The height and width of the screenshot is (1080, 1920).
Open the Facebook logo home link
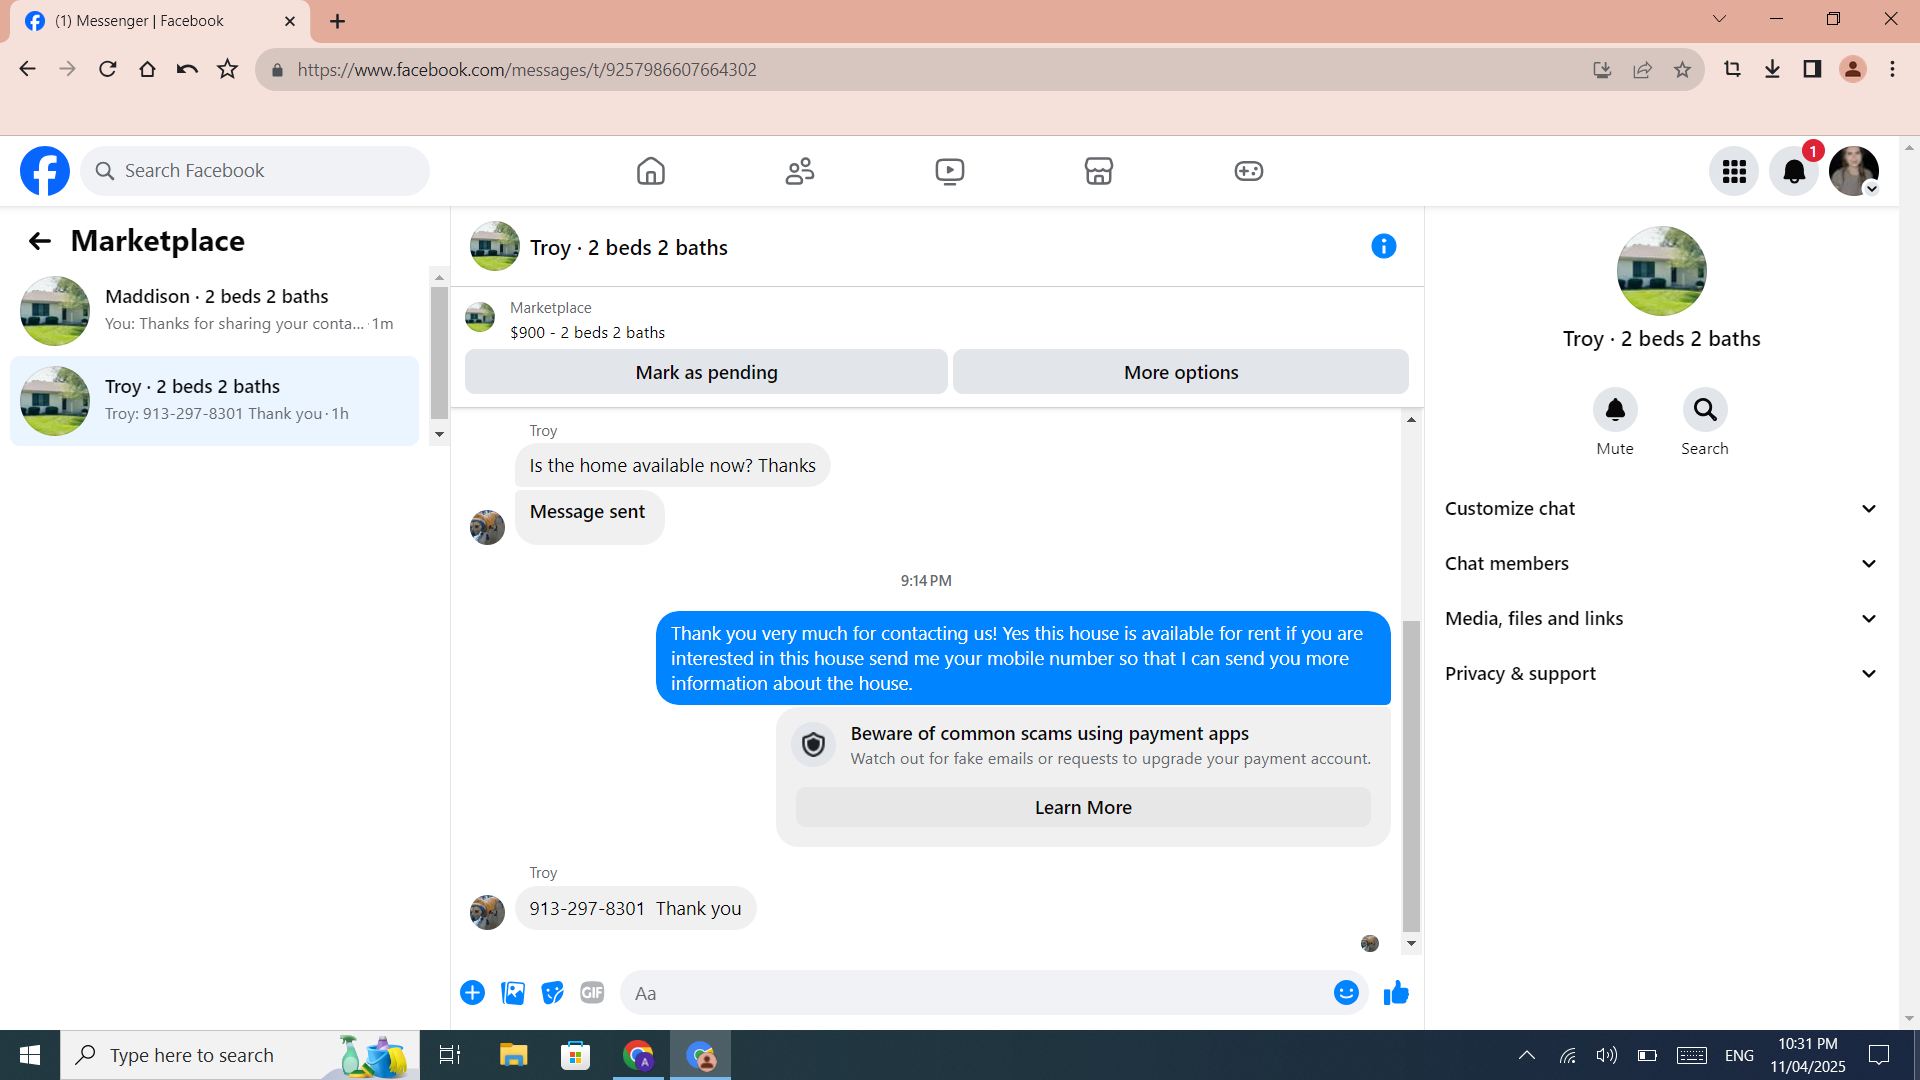coord(45,171)
